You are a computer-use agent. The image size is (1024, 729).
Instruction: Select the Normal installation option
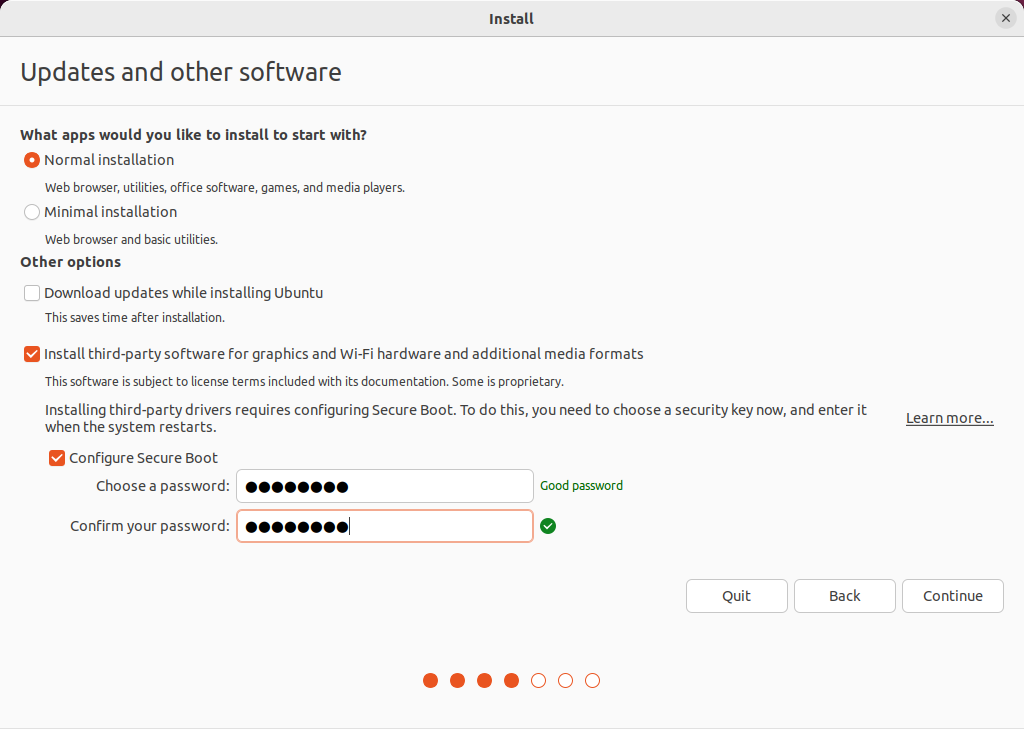point(32,160)
